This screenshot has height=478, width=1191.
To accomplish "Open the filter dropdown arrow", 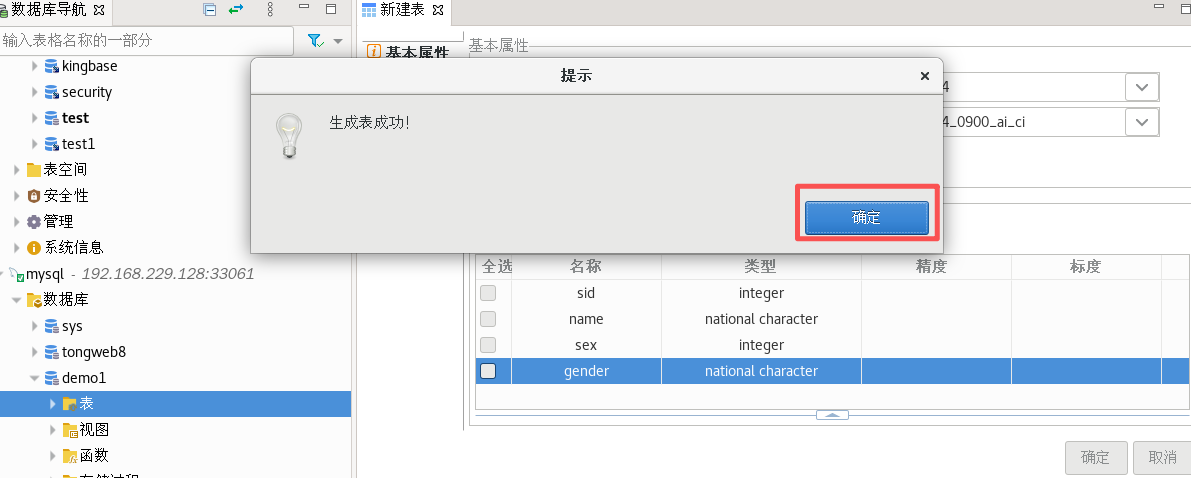I will point(338,41).
